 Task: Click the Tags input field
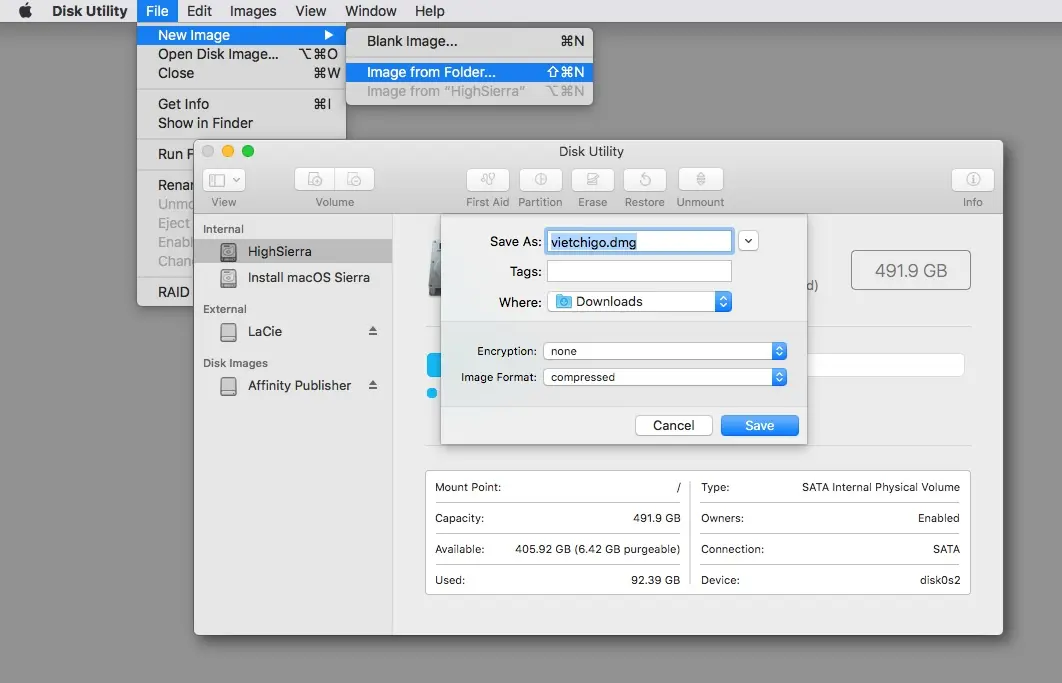pos(639,271)
